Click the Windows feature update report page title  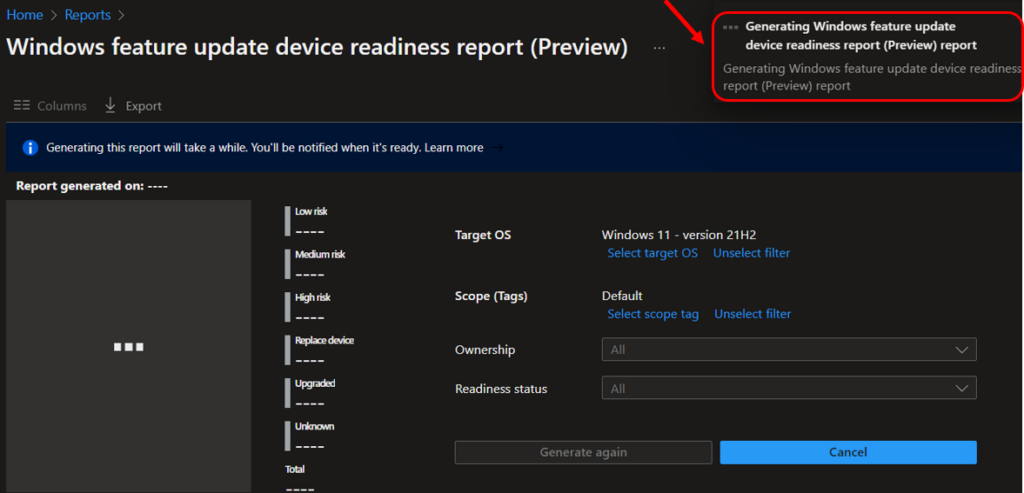[317, 48]
